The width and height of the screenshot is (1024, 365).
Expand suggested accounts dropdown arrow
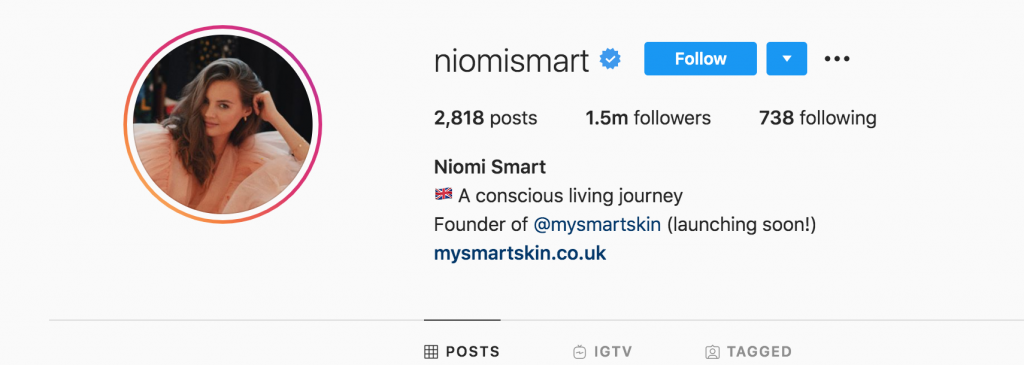click(x=787, y=59)
